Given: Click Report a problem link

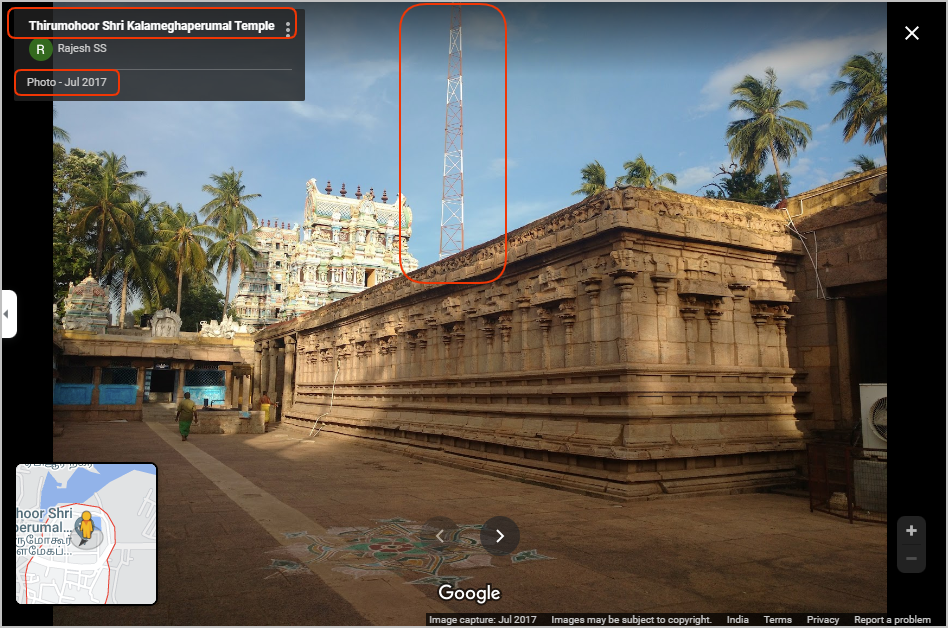Looking at the screenshot, I should [892, 620].
